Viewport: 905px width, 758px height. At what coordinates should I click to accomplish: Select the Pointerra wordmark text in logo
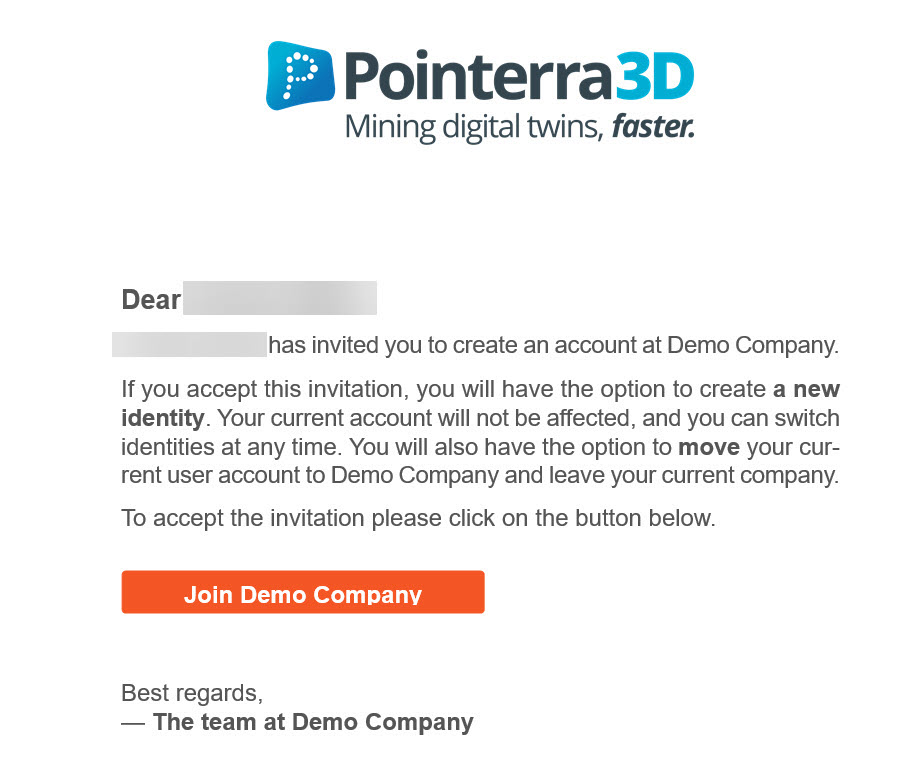coord(478,76)
